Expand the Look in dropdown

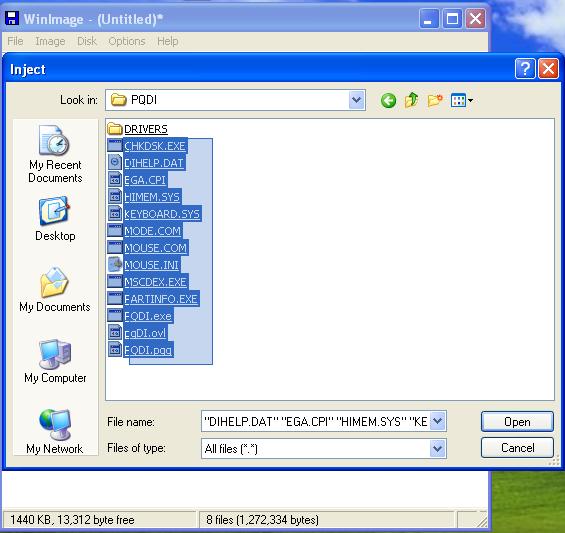pyautogui.click(x=356, y=100)
